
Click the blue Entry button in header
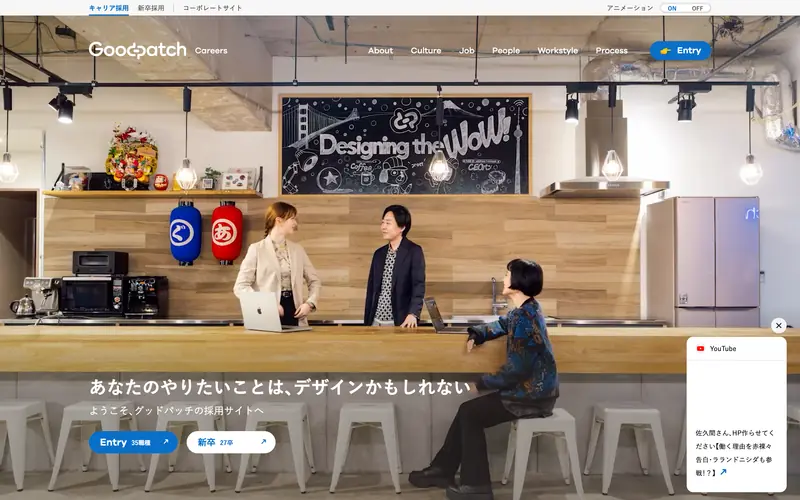[680, 51]
